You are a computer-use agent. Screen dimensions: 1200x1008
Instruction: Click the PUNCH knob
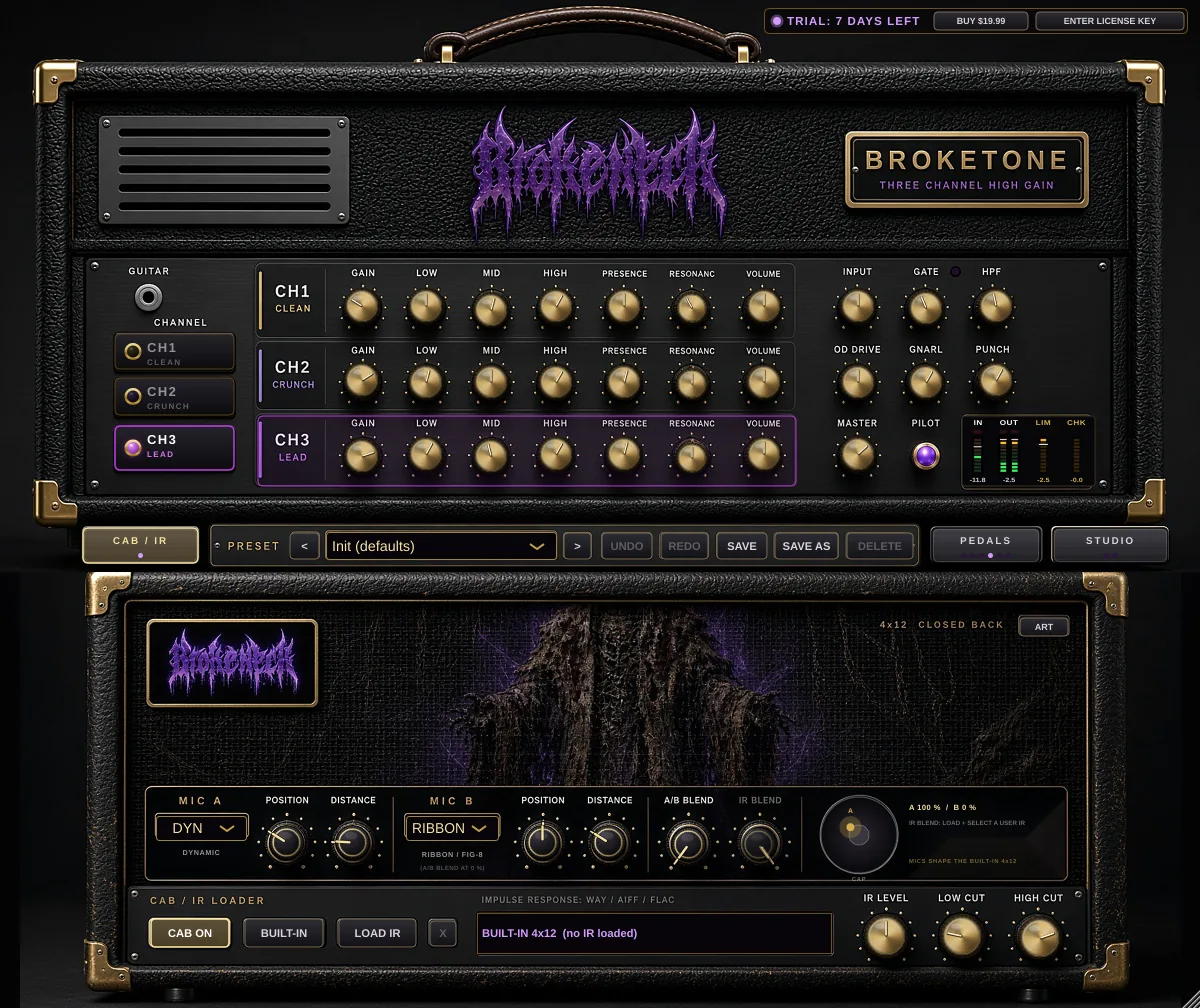993,382
